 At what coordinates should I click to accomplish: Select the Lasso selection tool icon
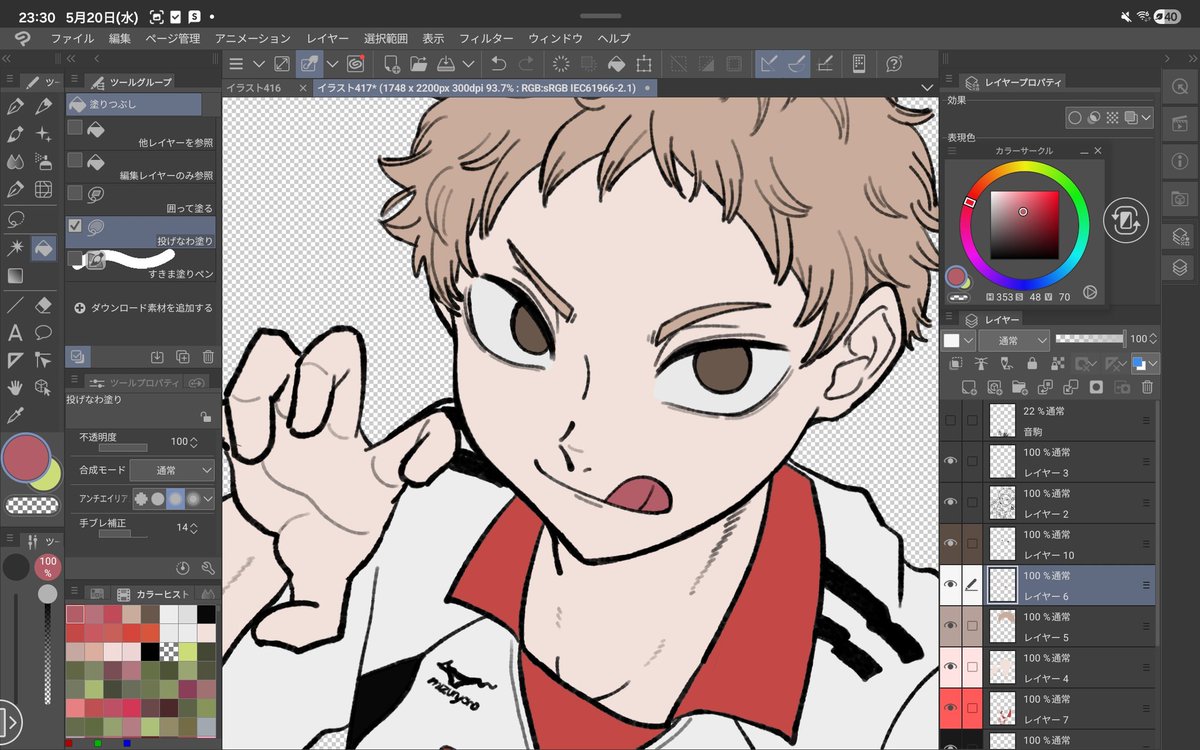click(15, 218)
